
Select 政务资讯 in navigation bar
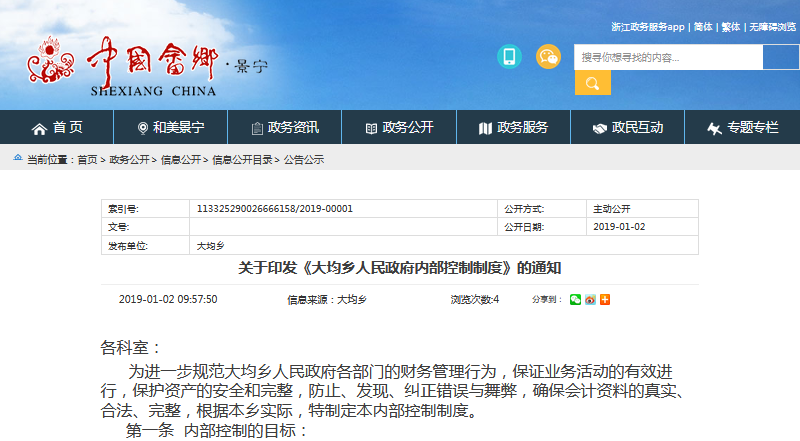[285, 127]
